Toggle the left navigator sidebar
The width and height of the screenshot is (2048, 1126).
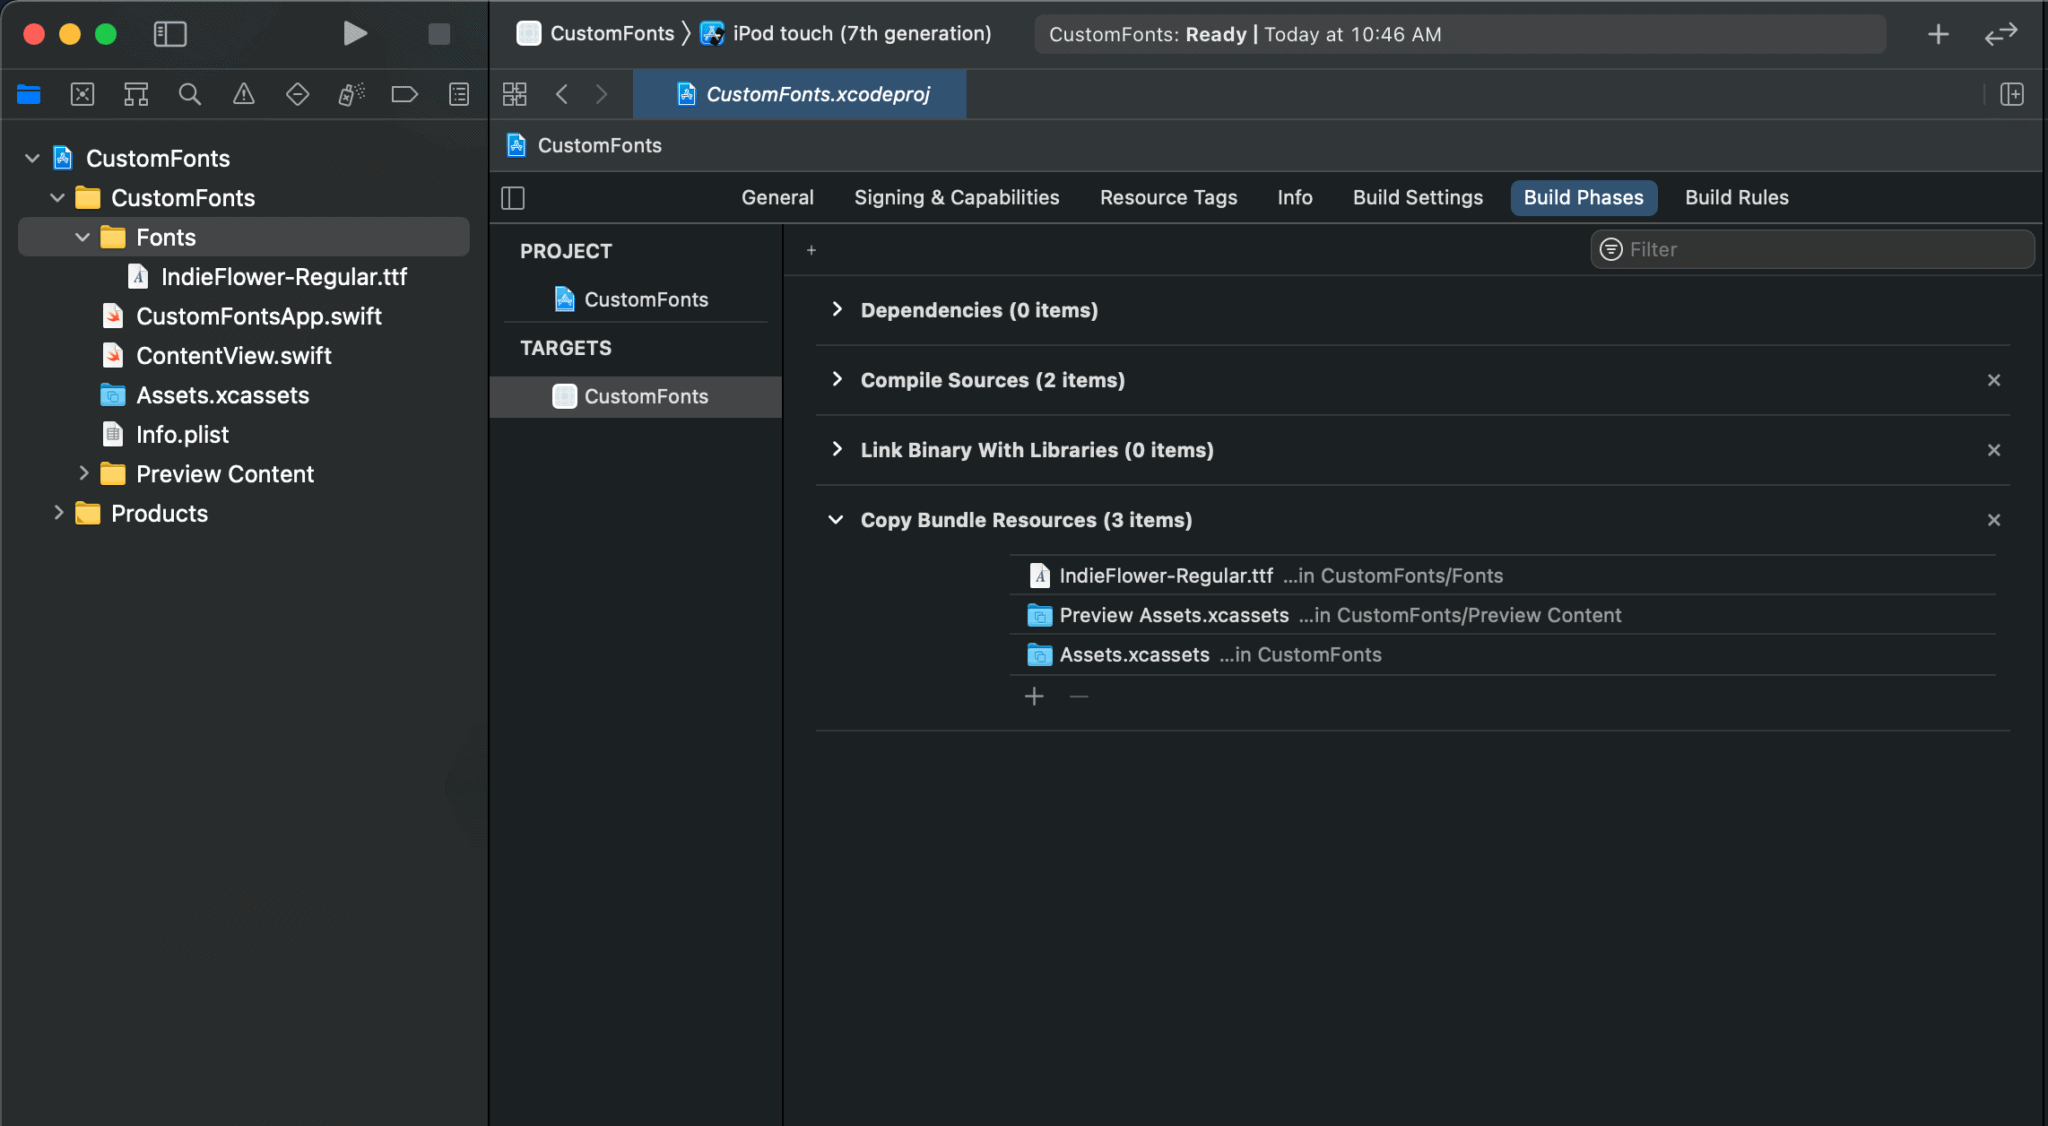click(x=170, y=34)
